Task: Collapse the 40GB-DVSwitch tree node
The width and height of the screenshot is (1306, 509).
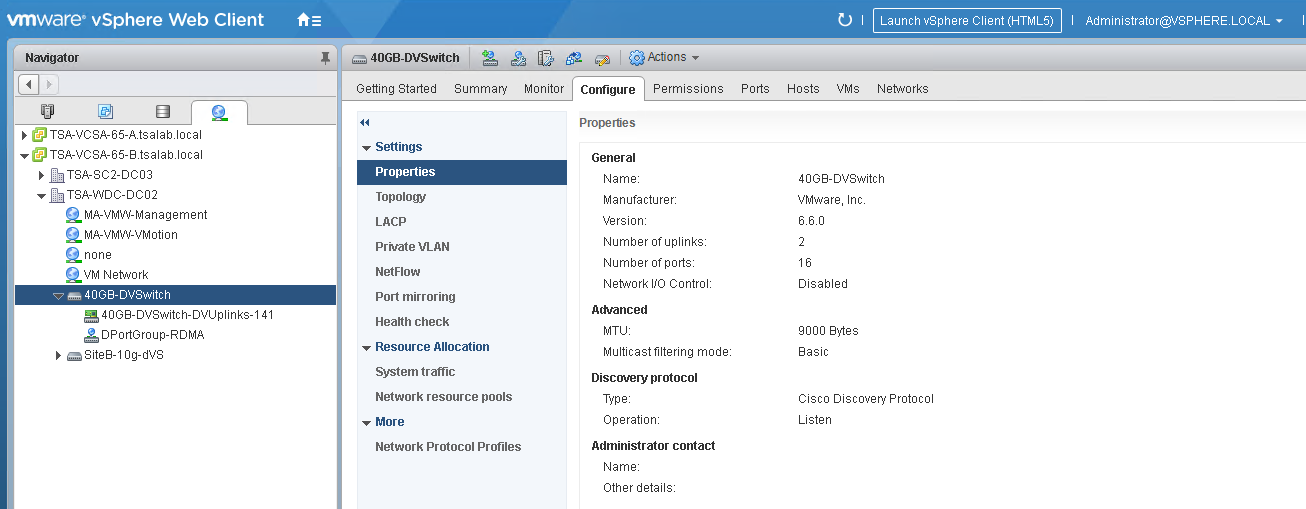Action: click(58, 295)
